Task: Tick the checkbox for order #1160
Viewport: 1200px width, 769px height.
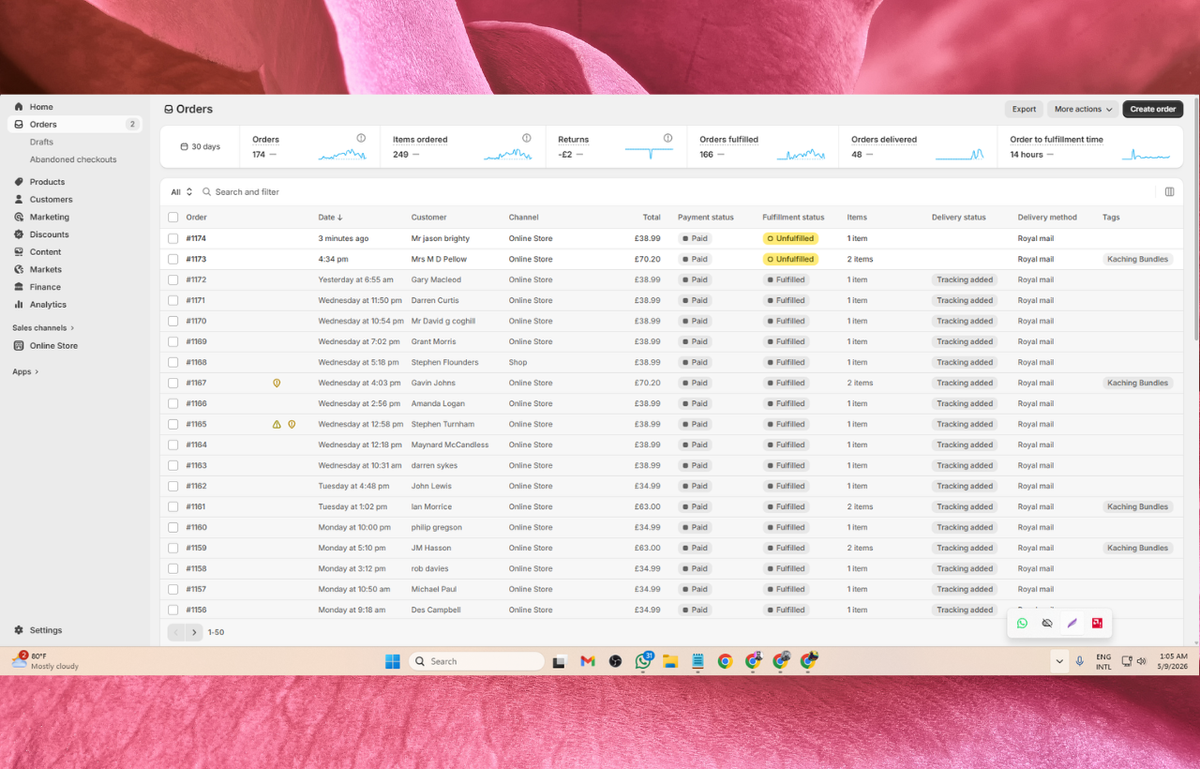Action: (x=173, y=527)
